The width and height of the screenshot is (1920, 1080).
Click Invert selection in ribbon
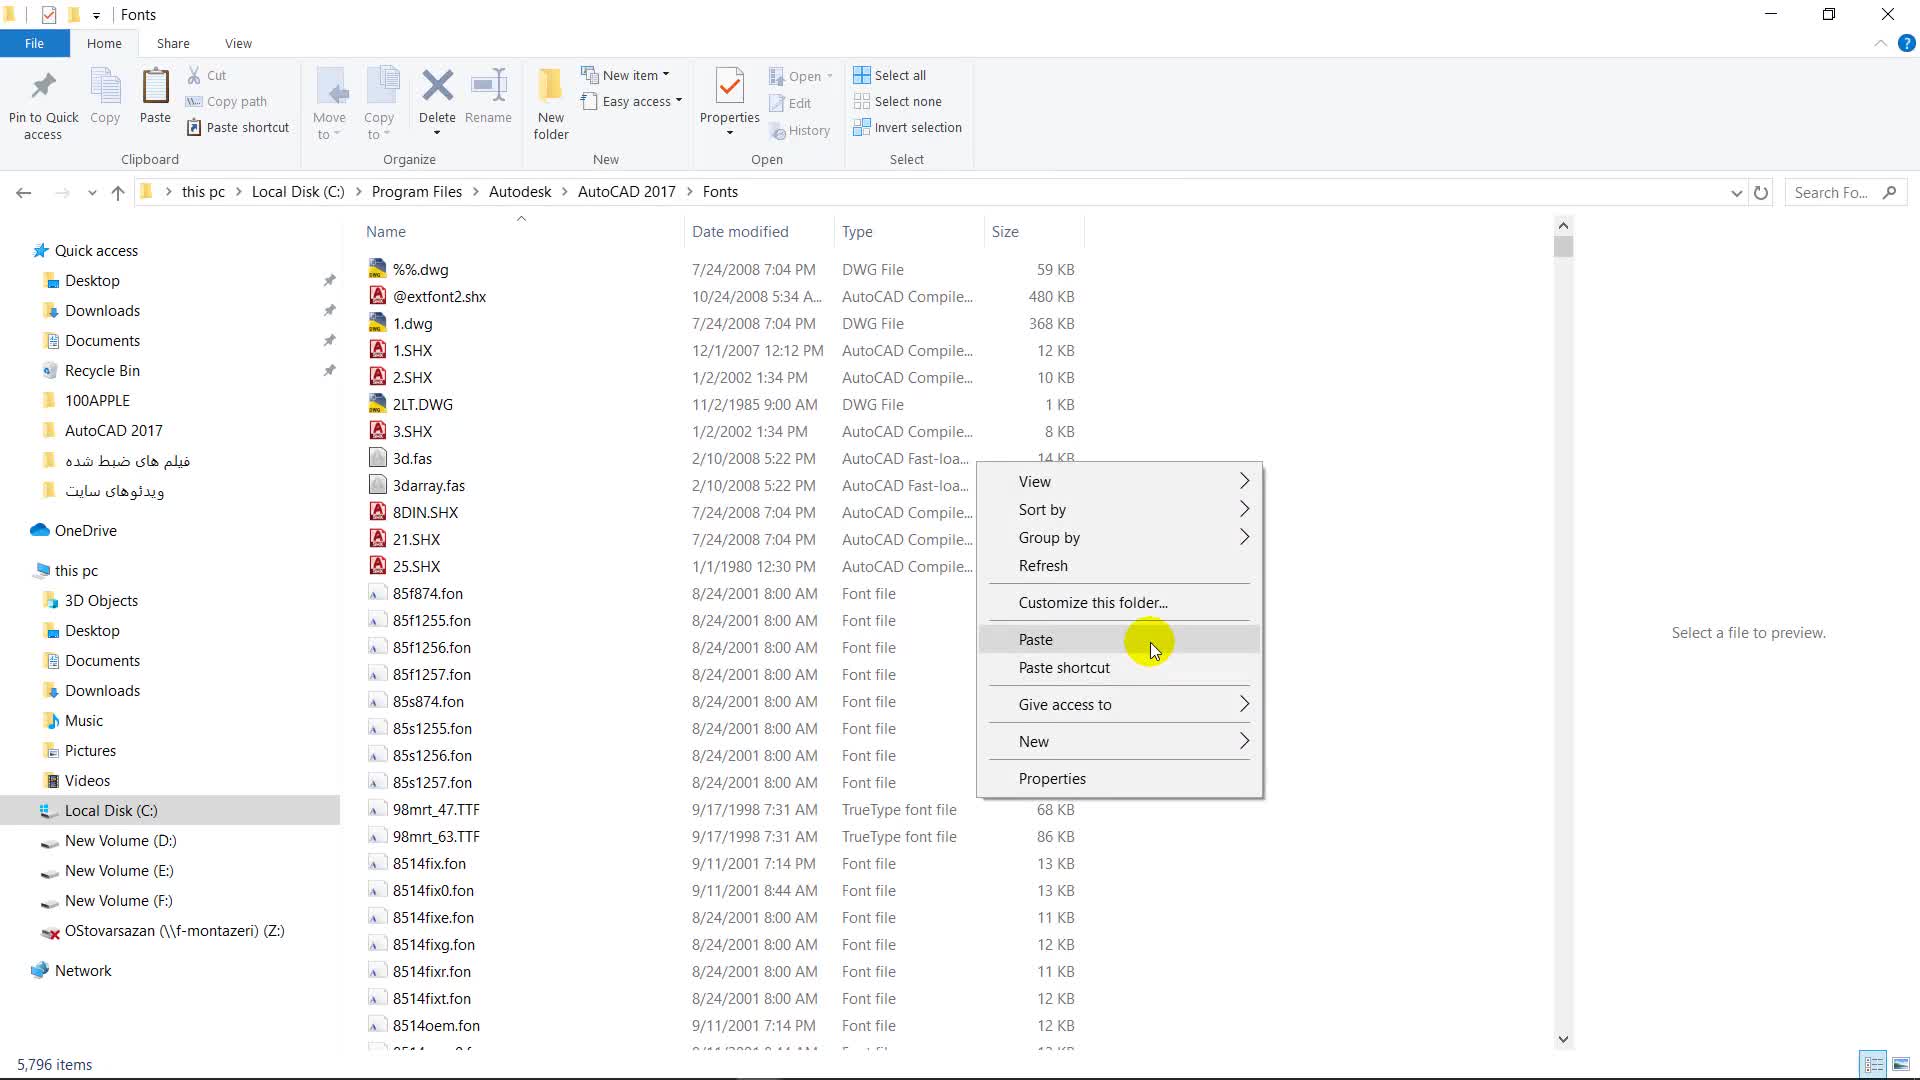coord(917,127)
